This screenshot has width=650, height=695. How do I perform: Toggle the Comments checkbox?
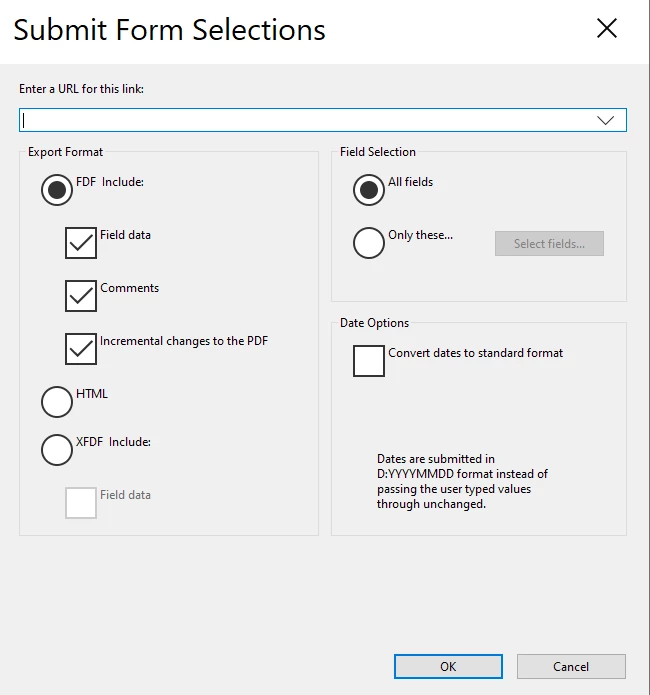click(81, 295)
